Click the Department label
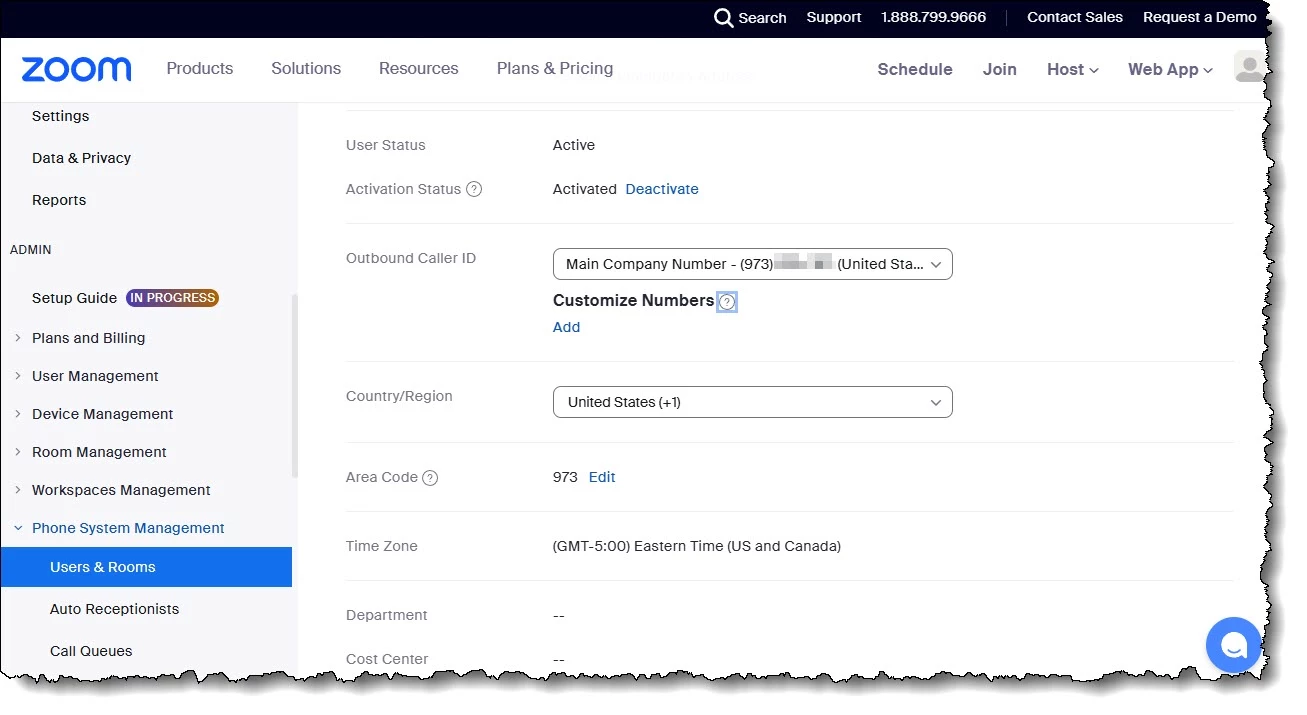This screenshot has width=1307, height=715. point(387,615)
